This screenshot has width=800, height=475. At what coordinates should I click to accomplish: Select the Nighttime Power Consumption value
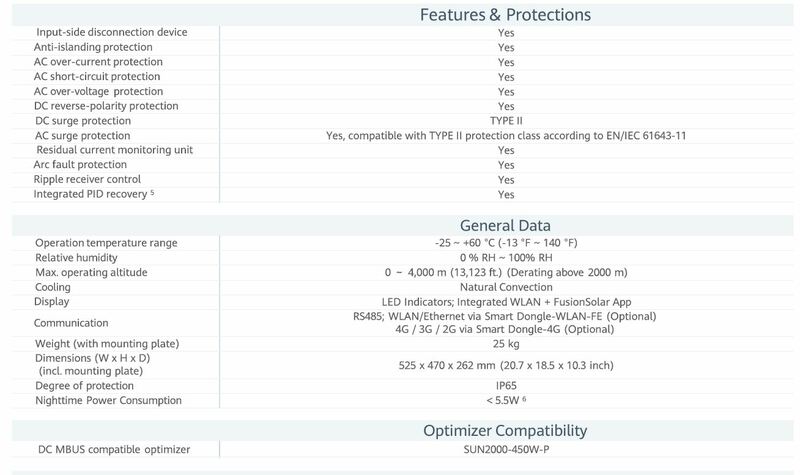pyautogui.click(x=505, y=401)
